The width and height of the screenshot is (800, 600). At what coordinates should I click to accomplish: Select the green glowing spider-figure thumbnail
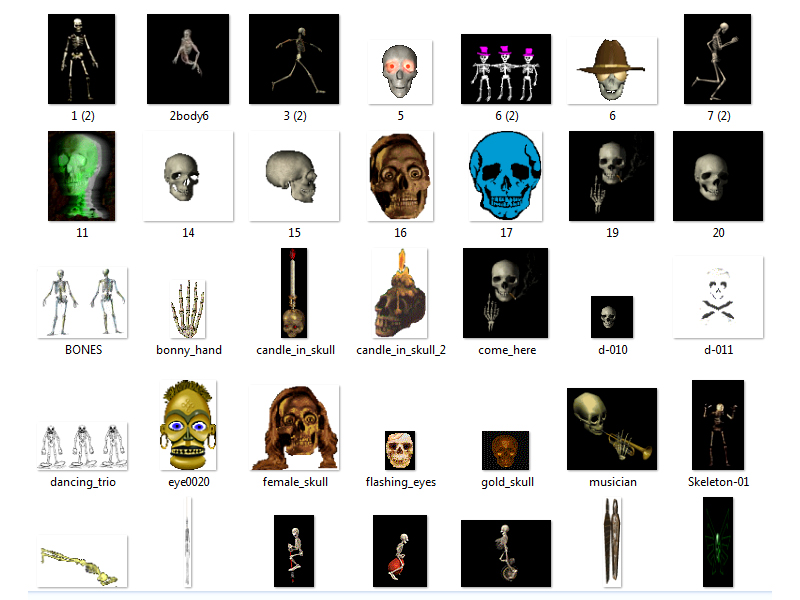coord(718,542)
